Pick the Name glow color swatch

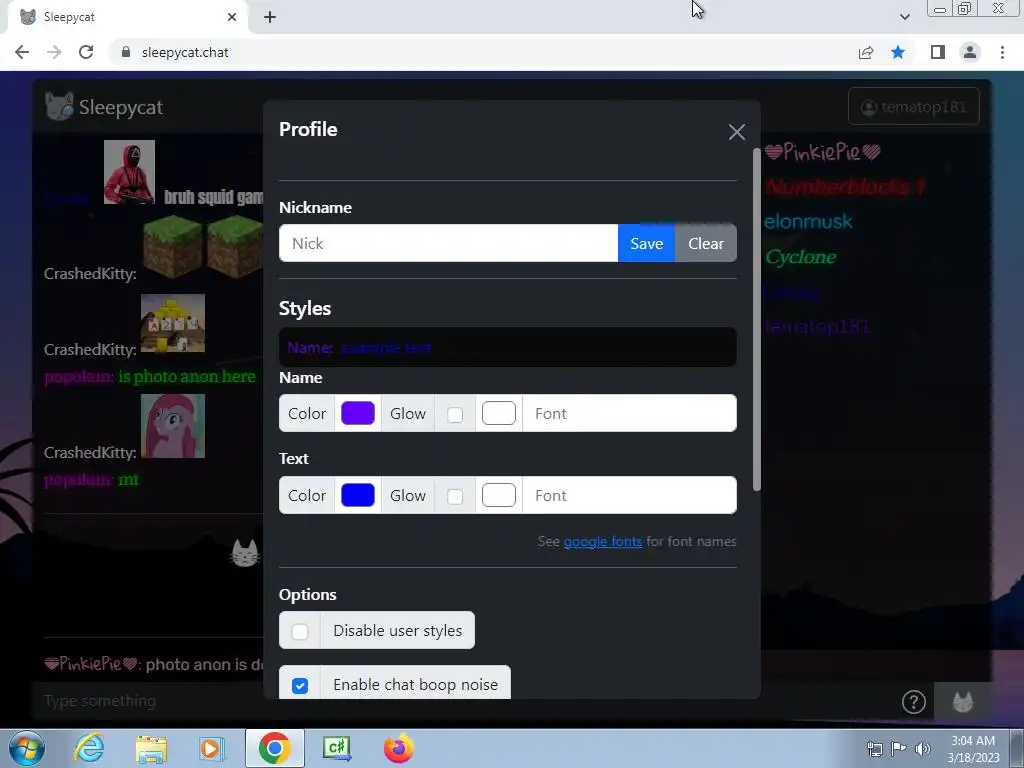[x=499, y=413]
